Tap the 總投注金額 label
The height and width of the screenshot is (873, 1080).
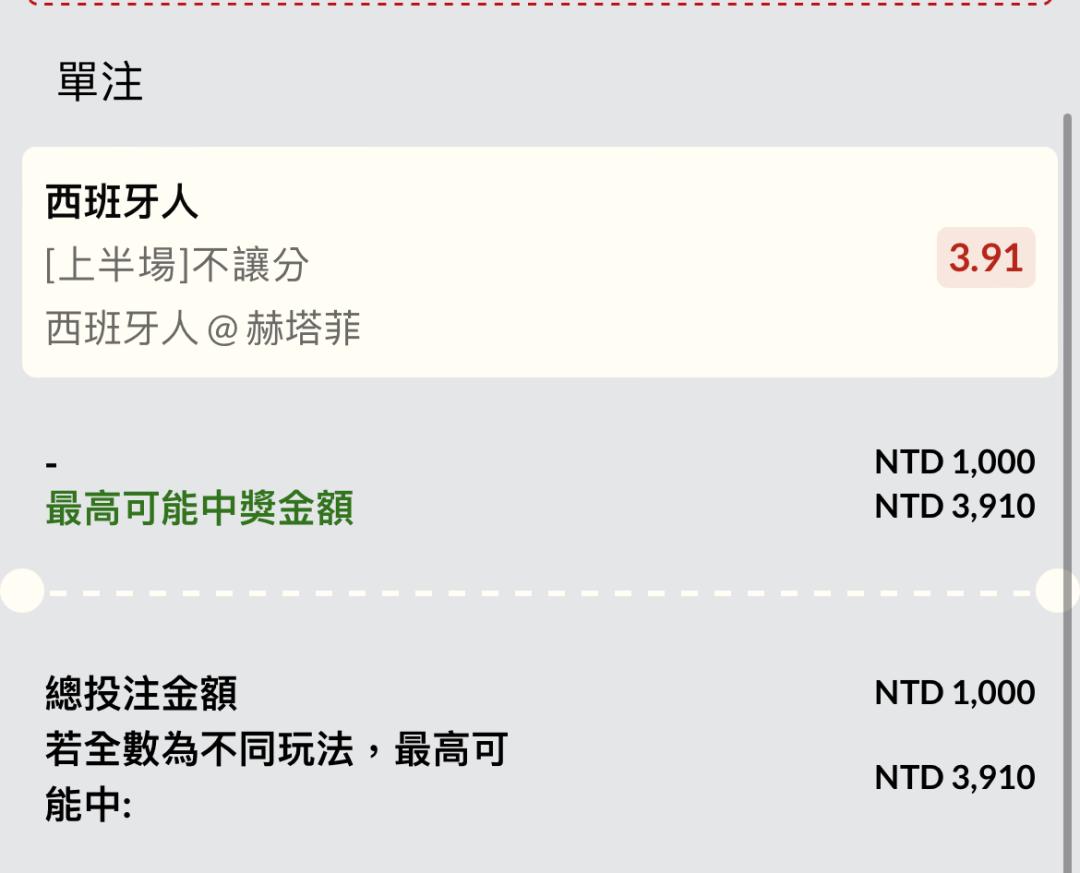[x=141, y=693]
